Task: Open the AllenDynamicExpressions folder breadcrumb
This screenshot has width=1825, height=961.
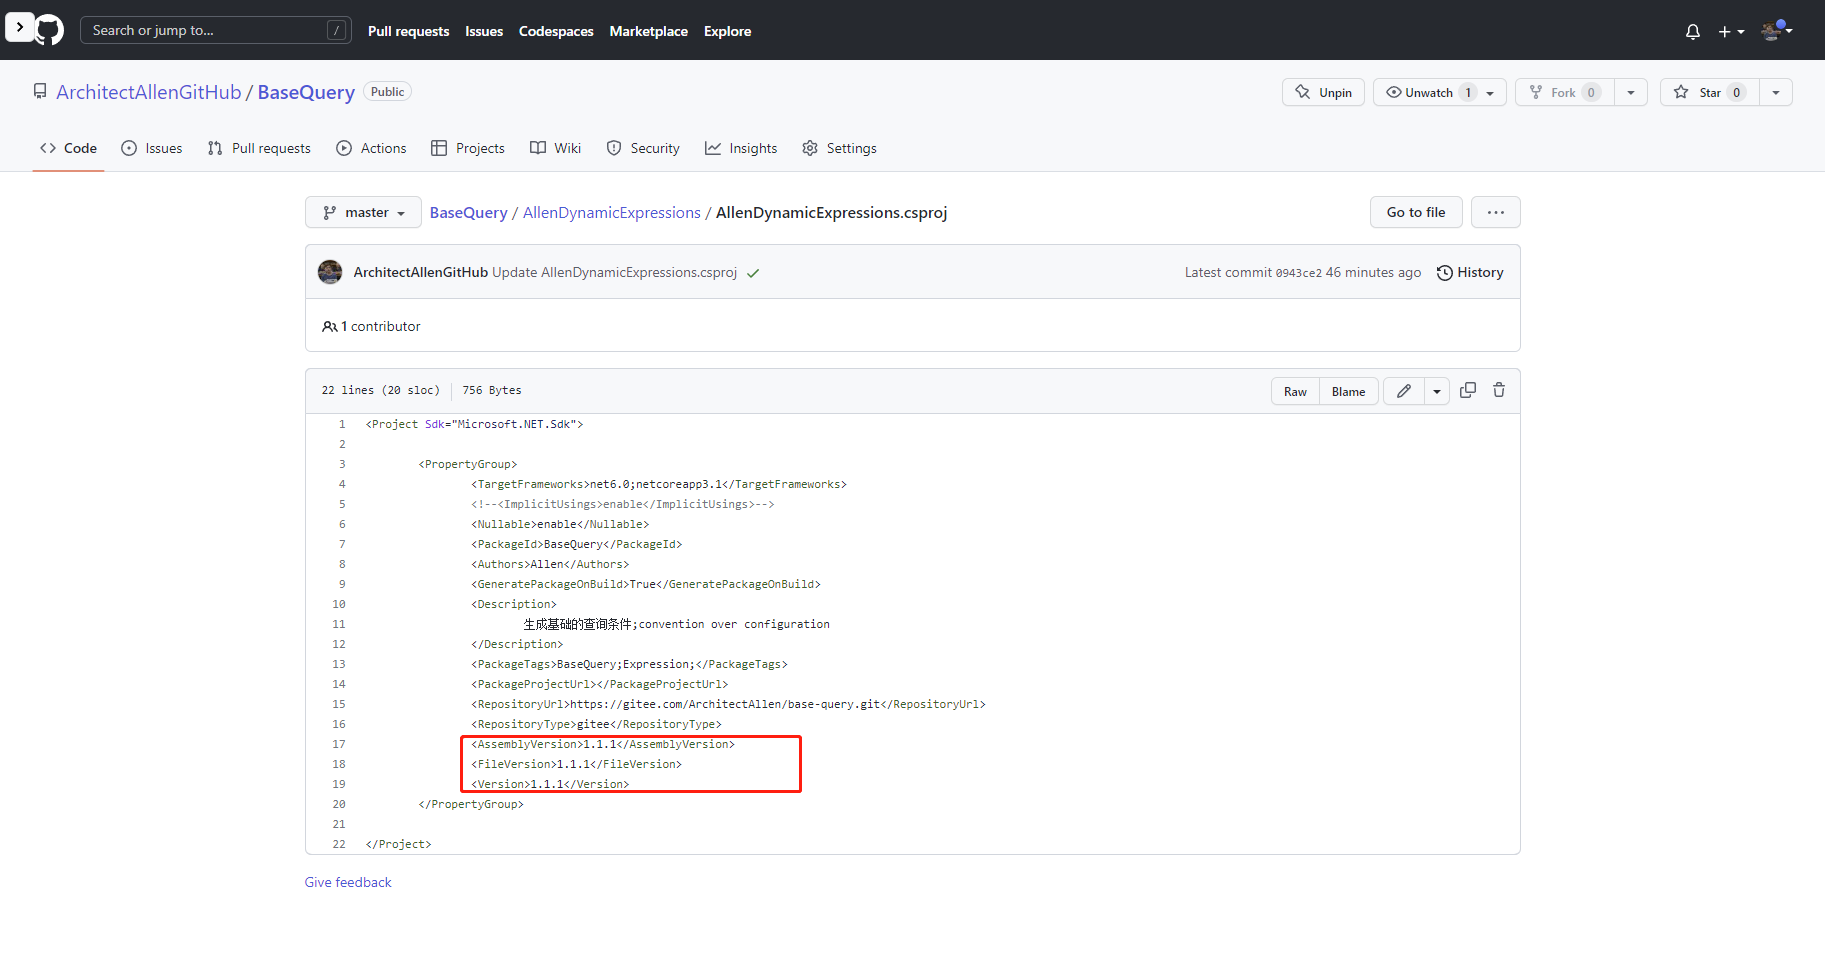Action: [612, 212]
